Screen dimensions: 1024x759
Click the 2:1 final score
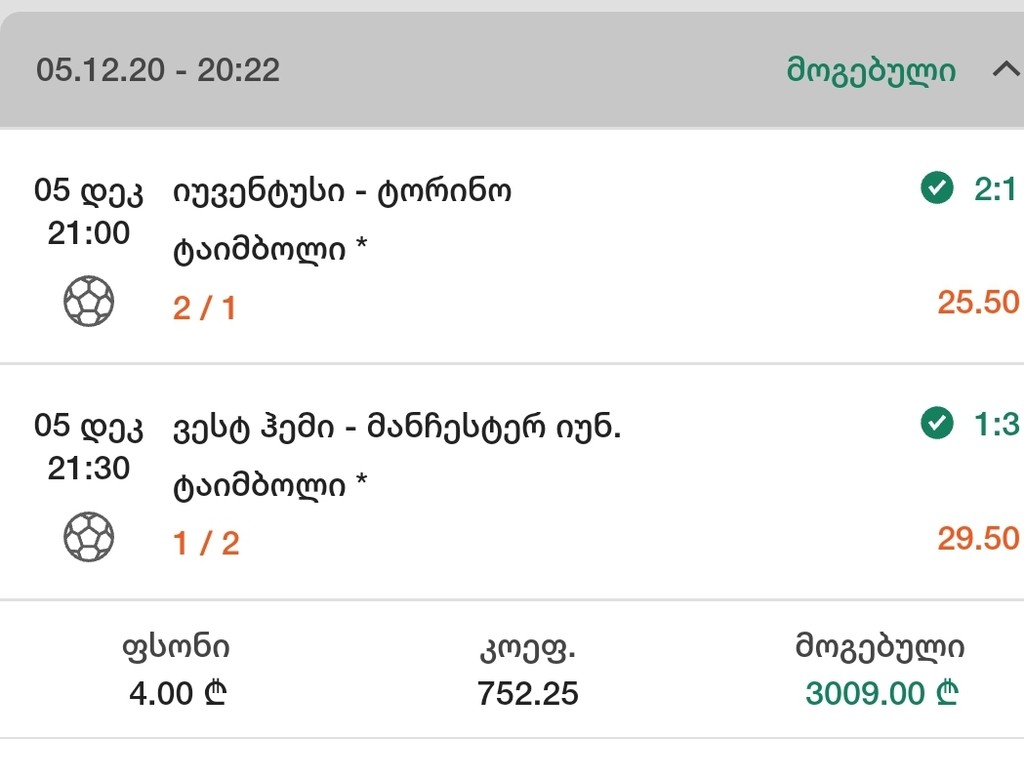tap(995, 189)
